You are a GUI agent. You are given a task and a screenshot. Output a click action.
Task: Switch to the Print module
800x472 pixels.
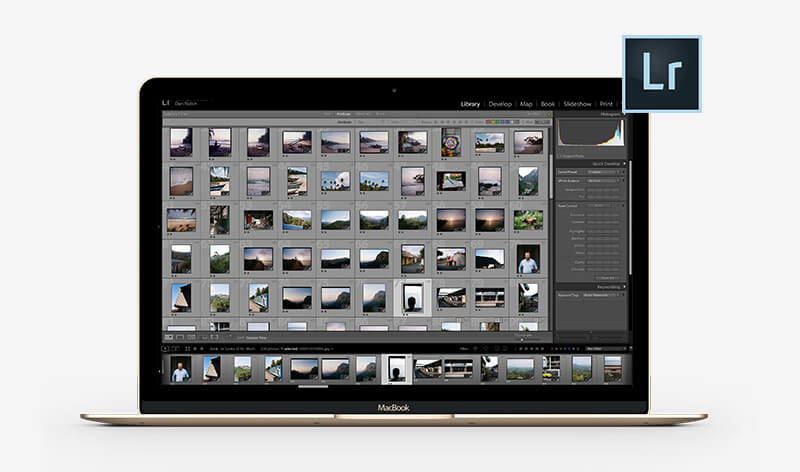point(606,104)
